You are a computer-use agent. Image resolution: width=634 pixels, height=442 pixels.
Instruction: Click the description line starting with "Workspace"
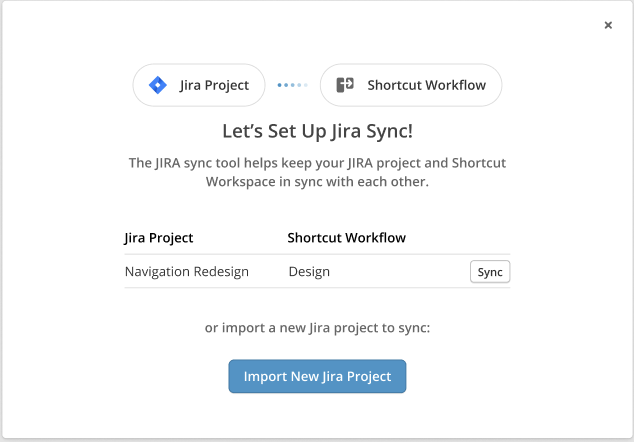click(x=317, y=182)
